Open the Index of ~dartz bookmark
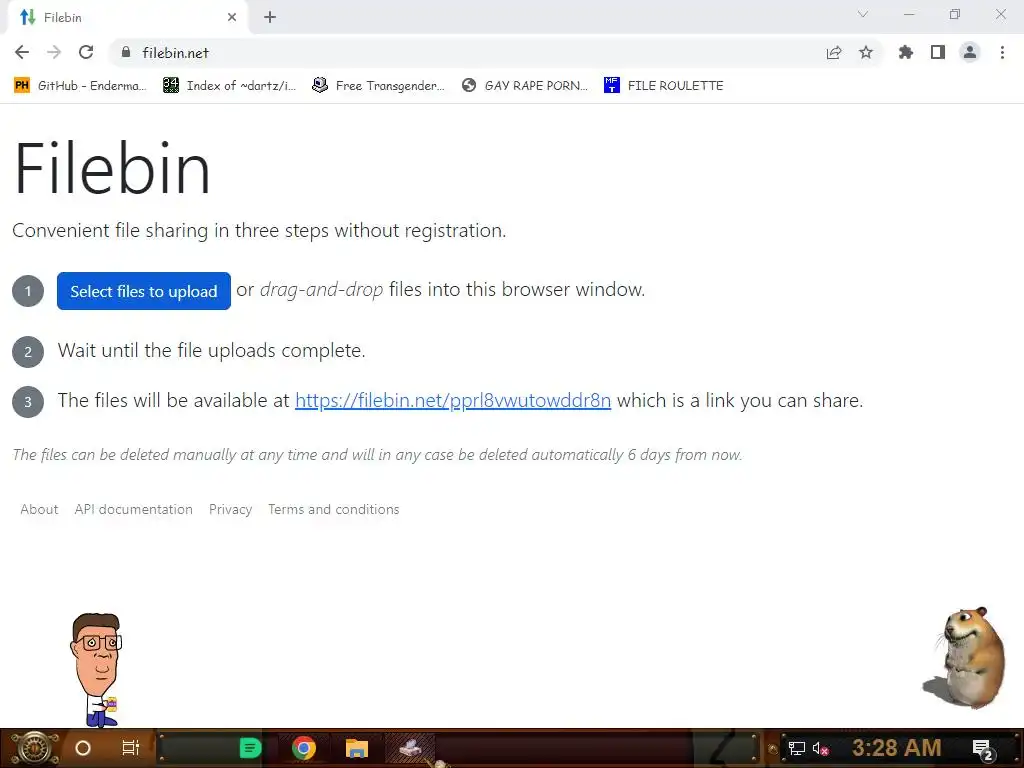Image resolution: width=1024 pixels, height=768 pixels. tap(229, 86)
